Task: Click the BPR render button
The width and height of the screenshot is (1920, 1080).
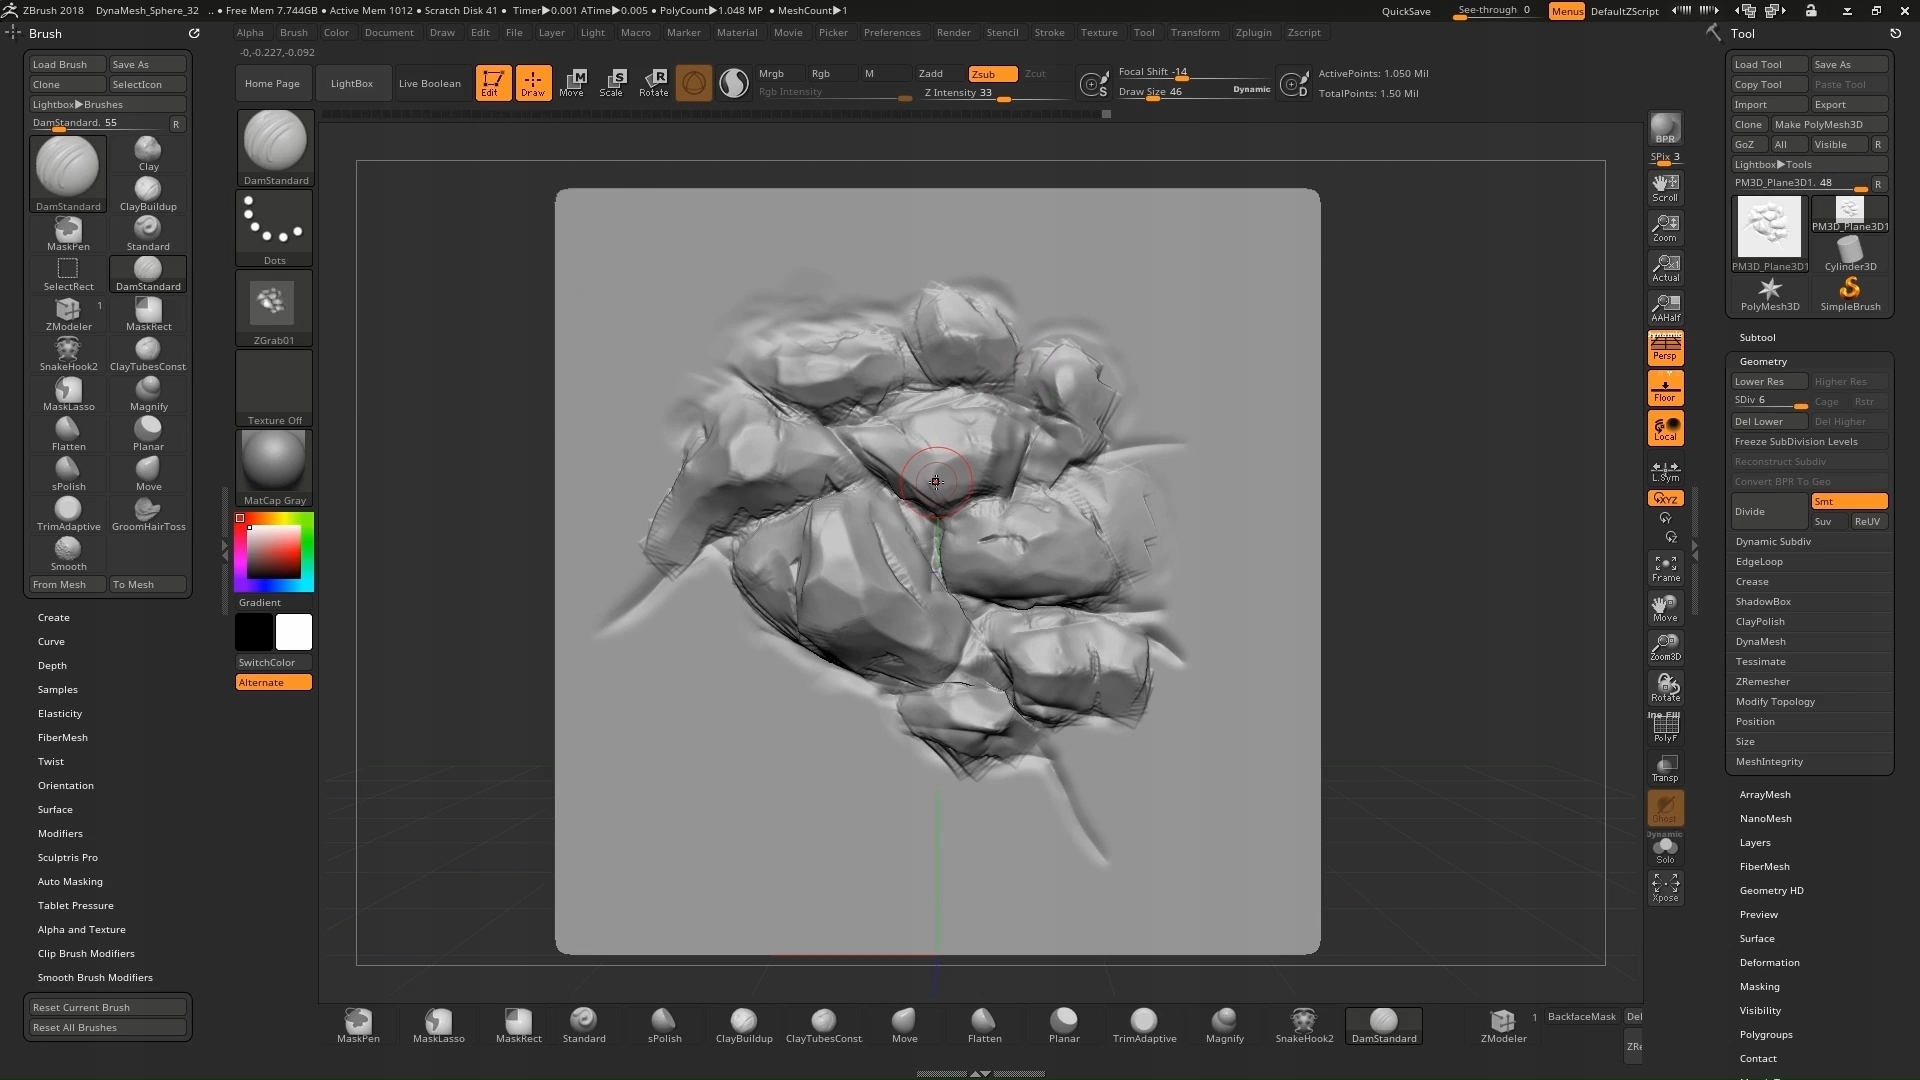Action: click(x=1665, y=128)
